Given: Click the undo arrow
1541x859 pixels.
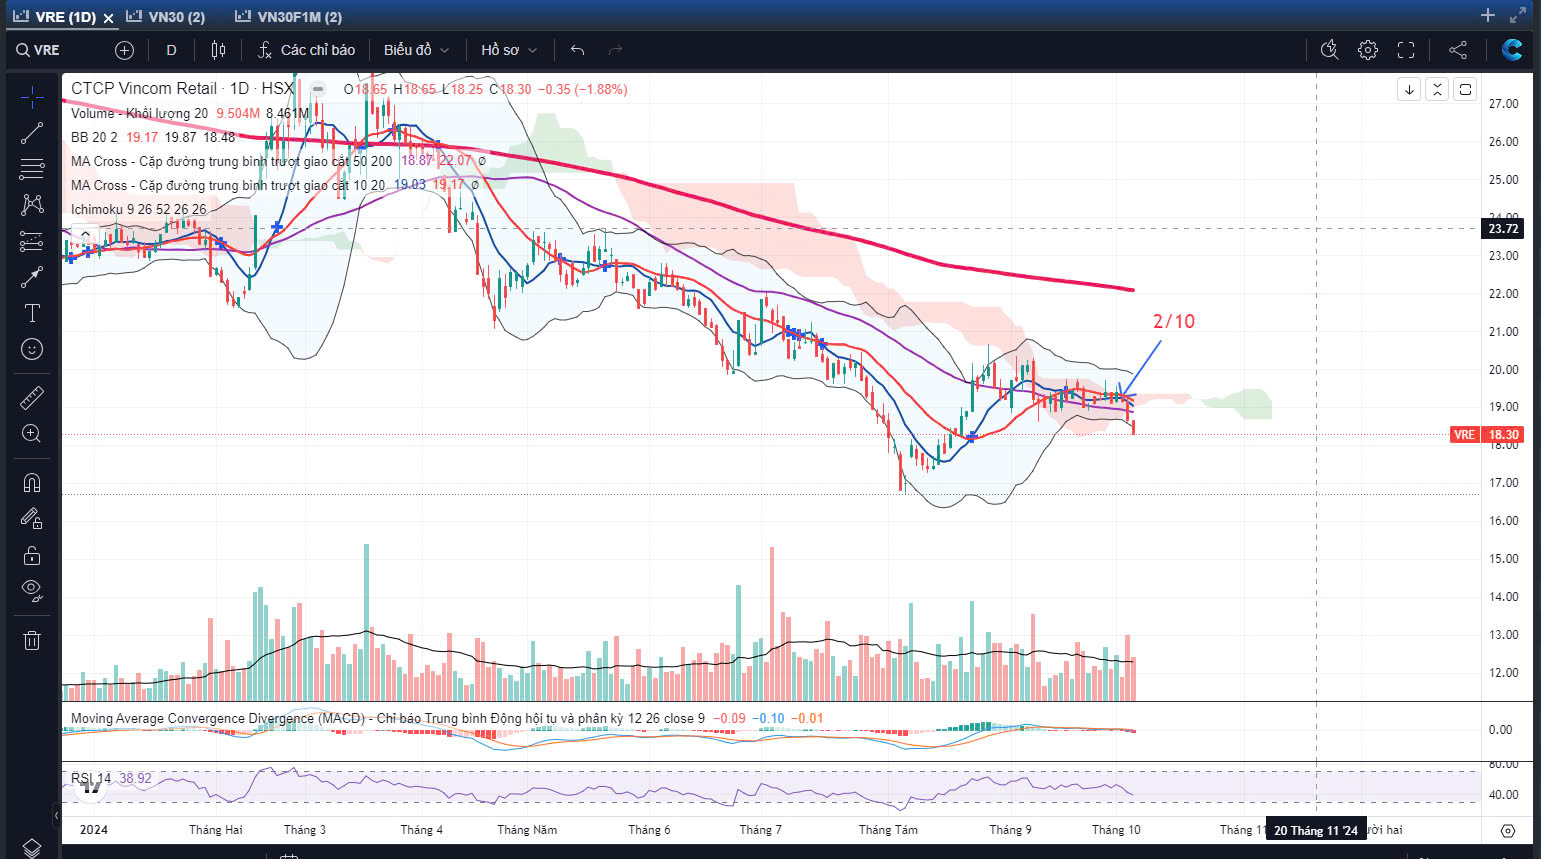Looking at the screenshot, I should coord(577,50).
